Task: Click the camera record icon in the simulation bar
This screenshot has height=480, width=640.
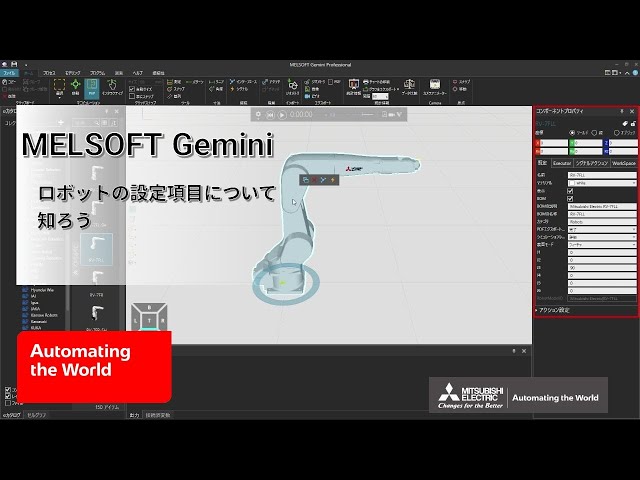Action: tap(391, 115)
